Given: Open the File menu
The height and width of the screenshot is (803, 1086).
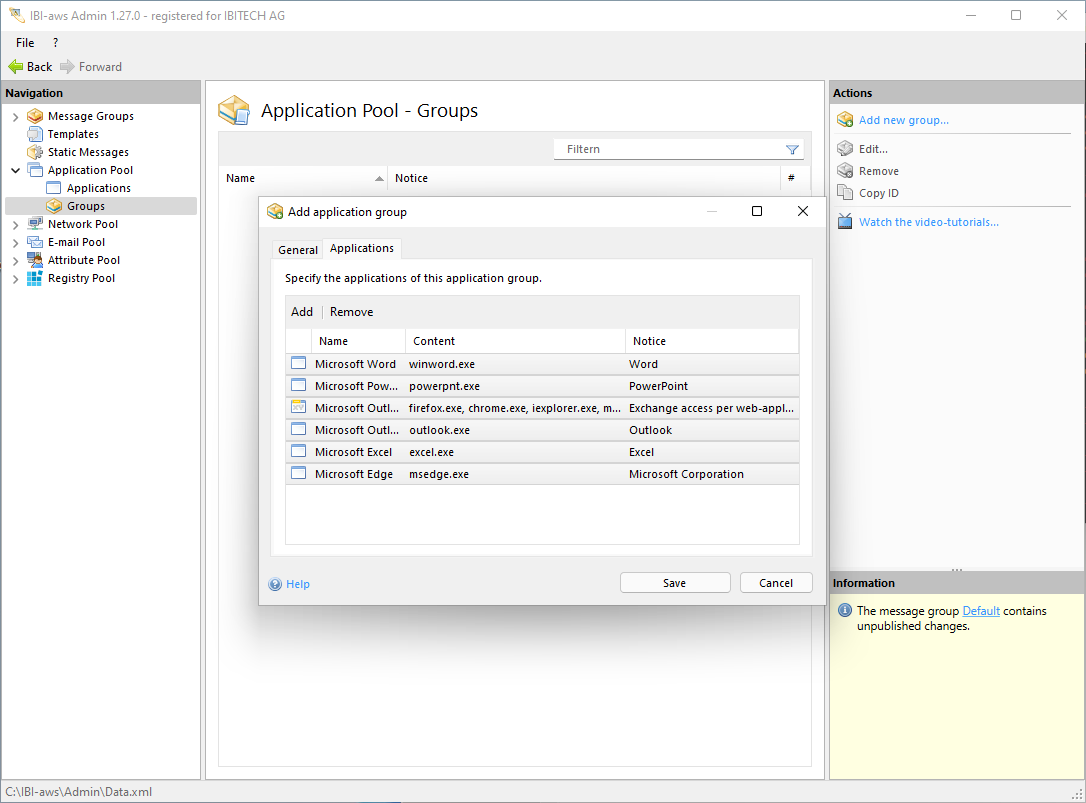Looking at the screenshot, I should [25, 43].
